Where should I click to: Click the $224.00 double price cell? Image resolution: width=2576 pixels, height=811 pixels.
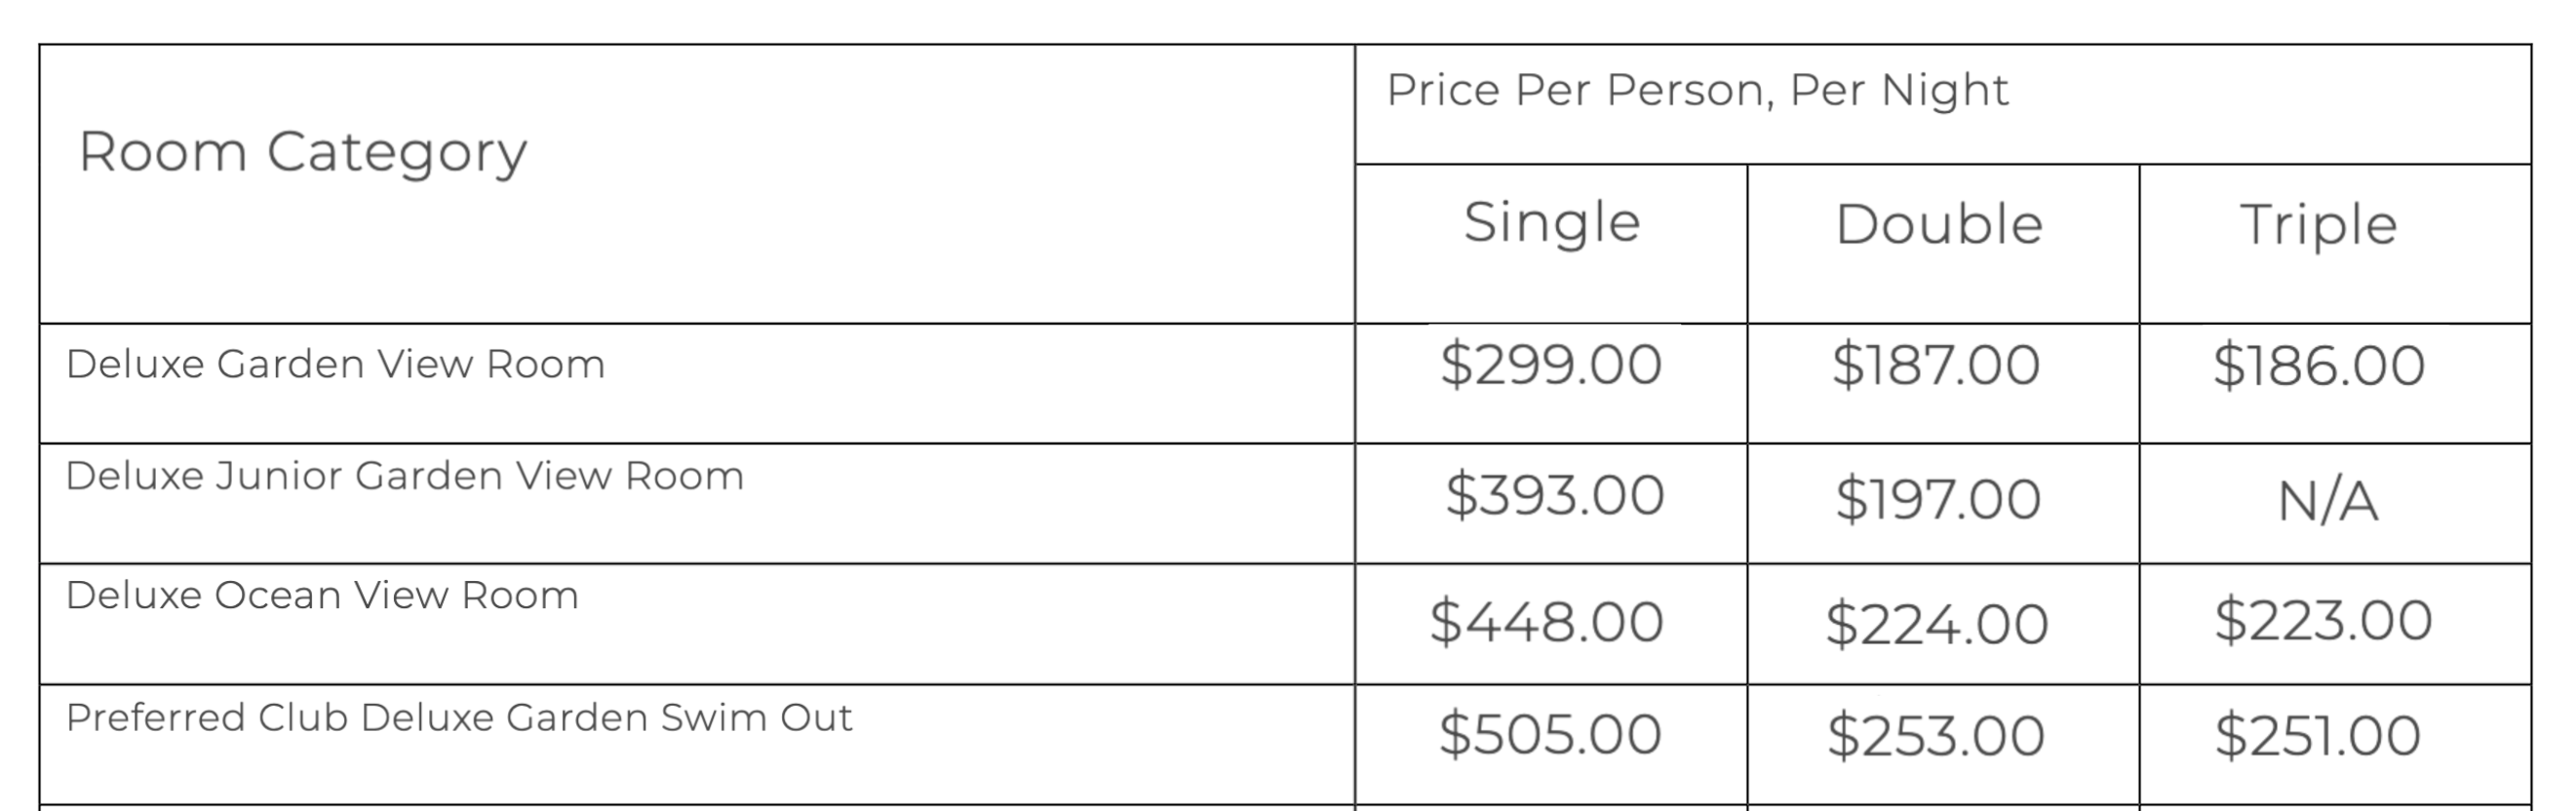(1943, 624)
